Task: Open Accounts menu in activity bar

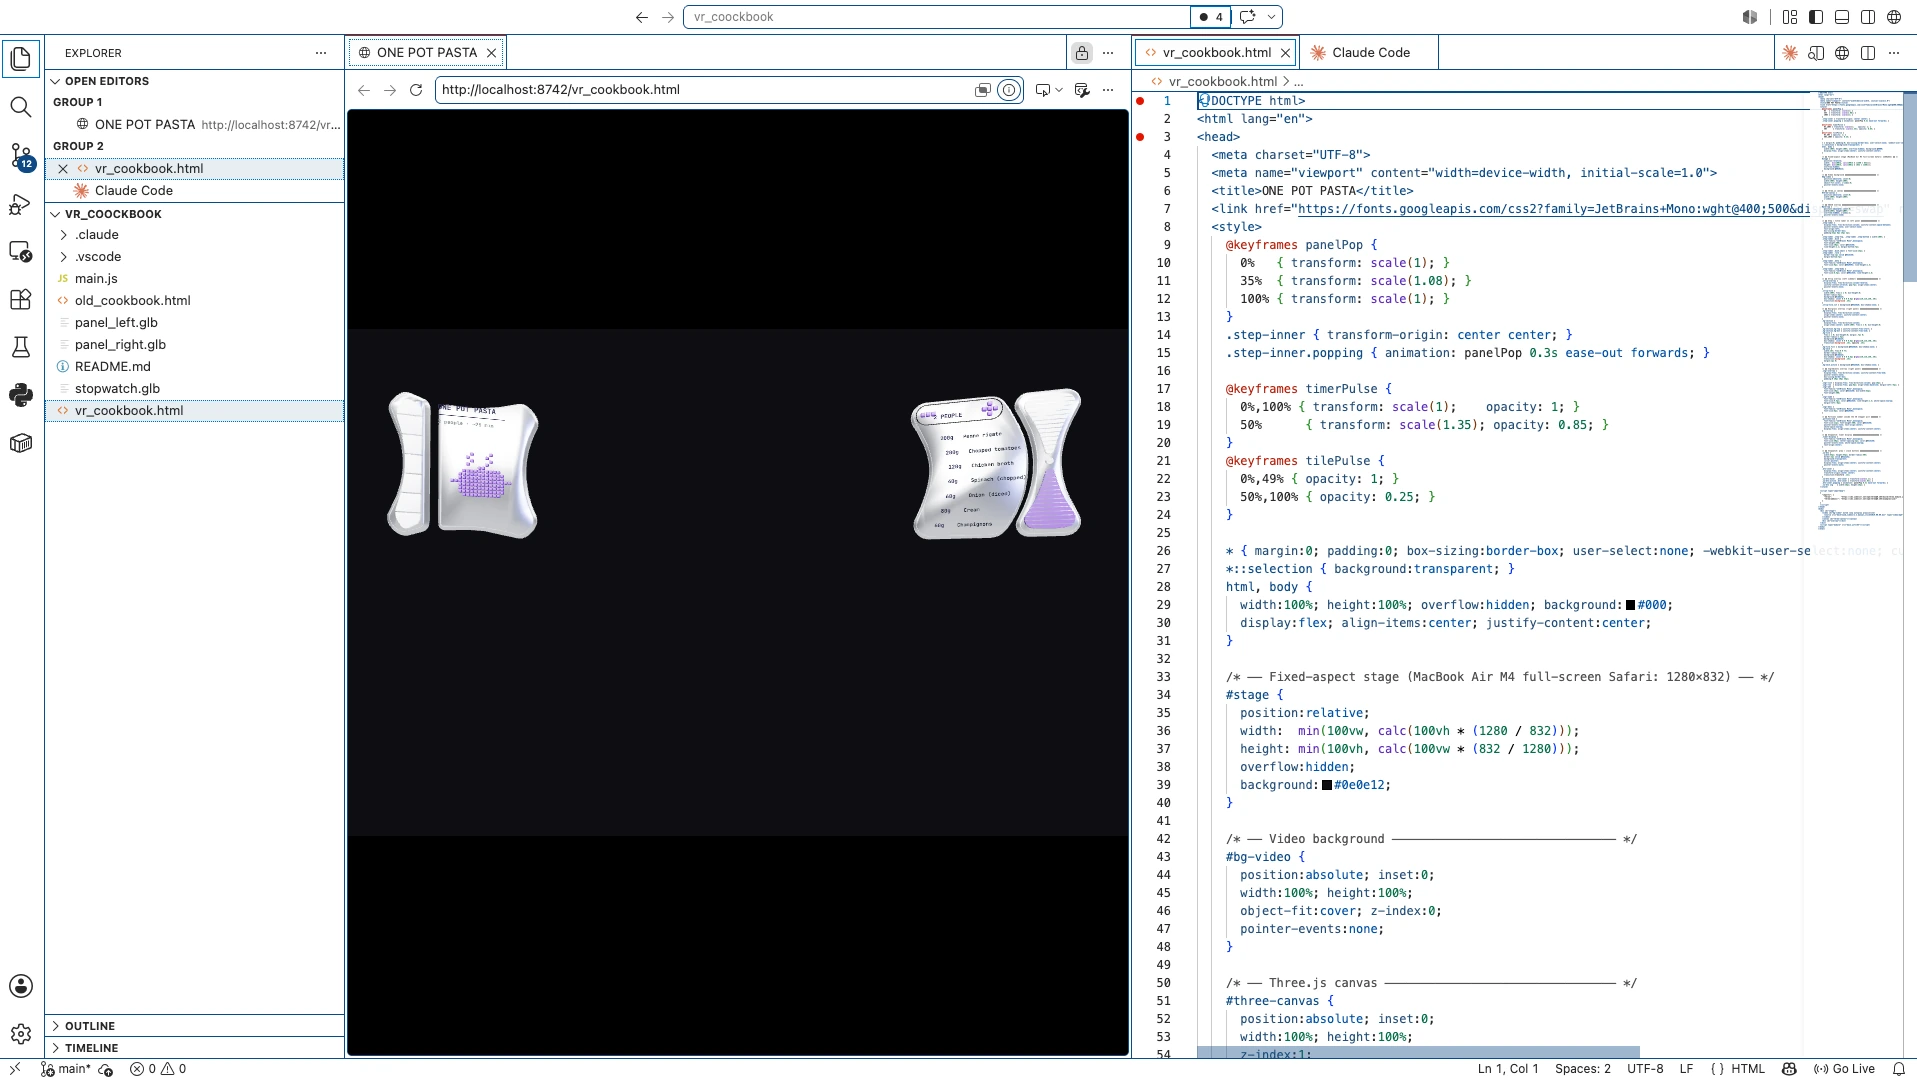Action: click(21, 986)
